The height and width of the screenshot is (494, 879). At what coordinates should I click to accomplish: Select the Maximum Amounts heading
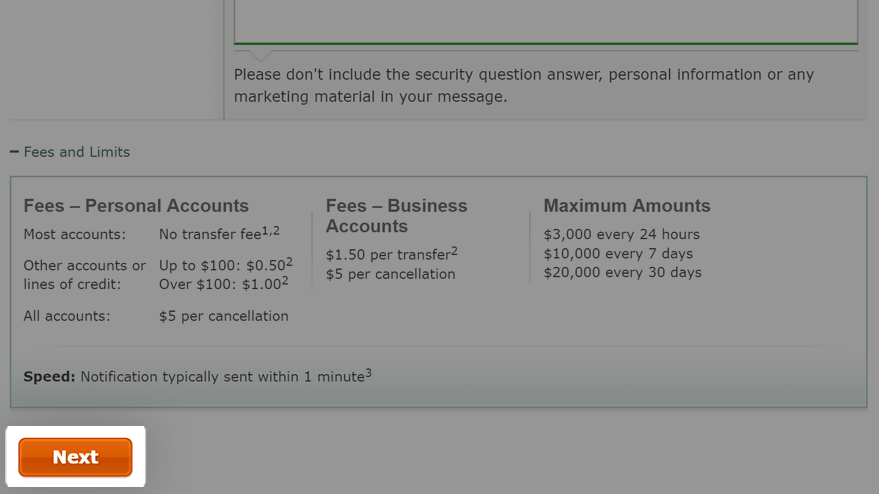tap(627, 206)
